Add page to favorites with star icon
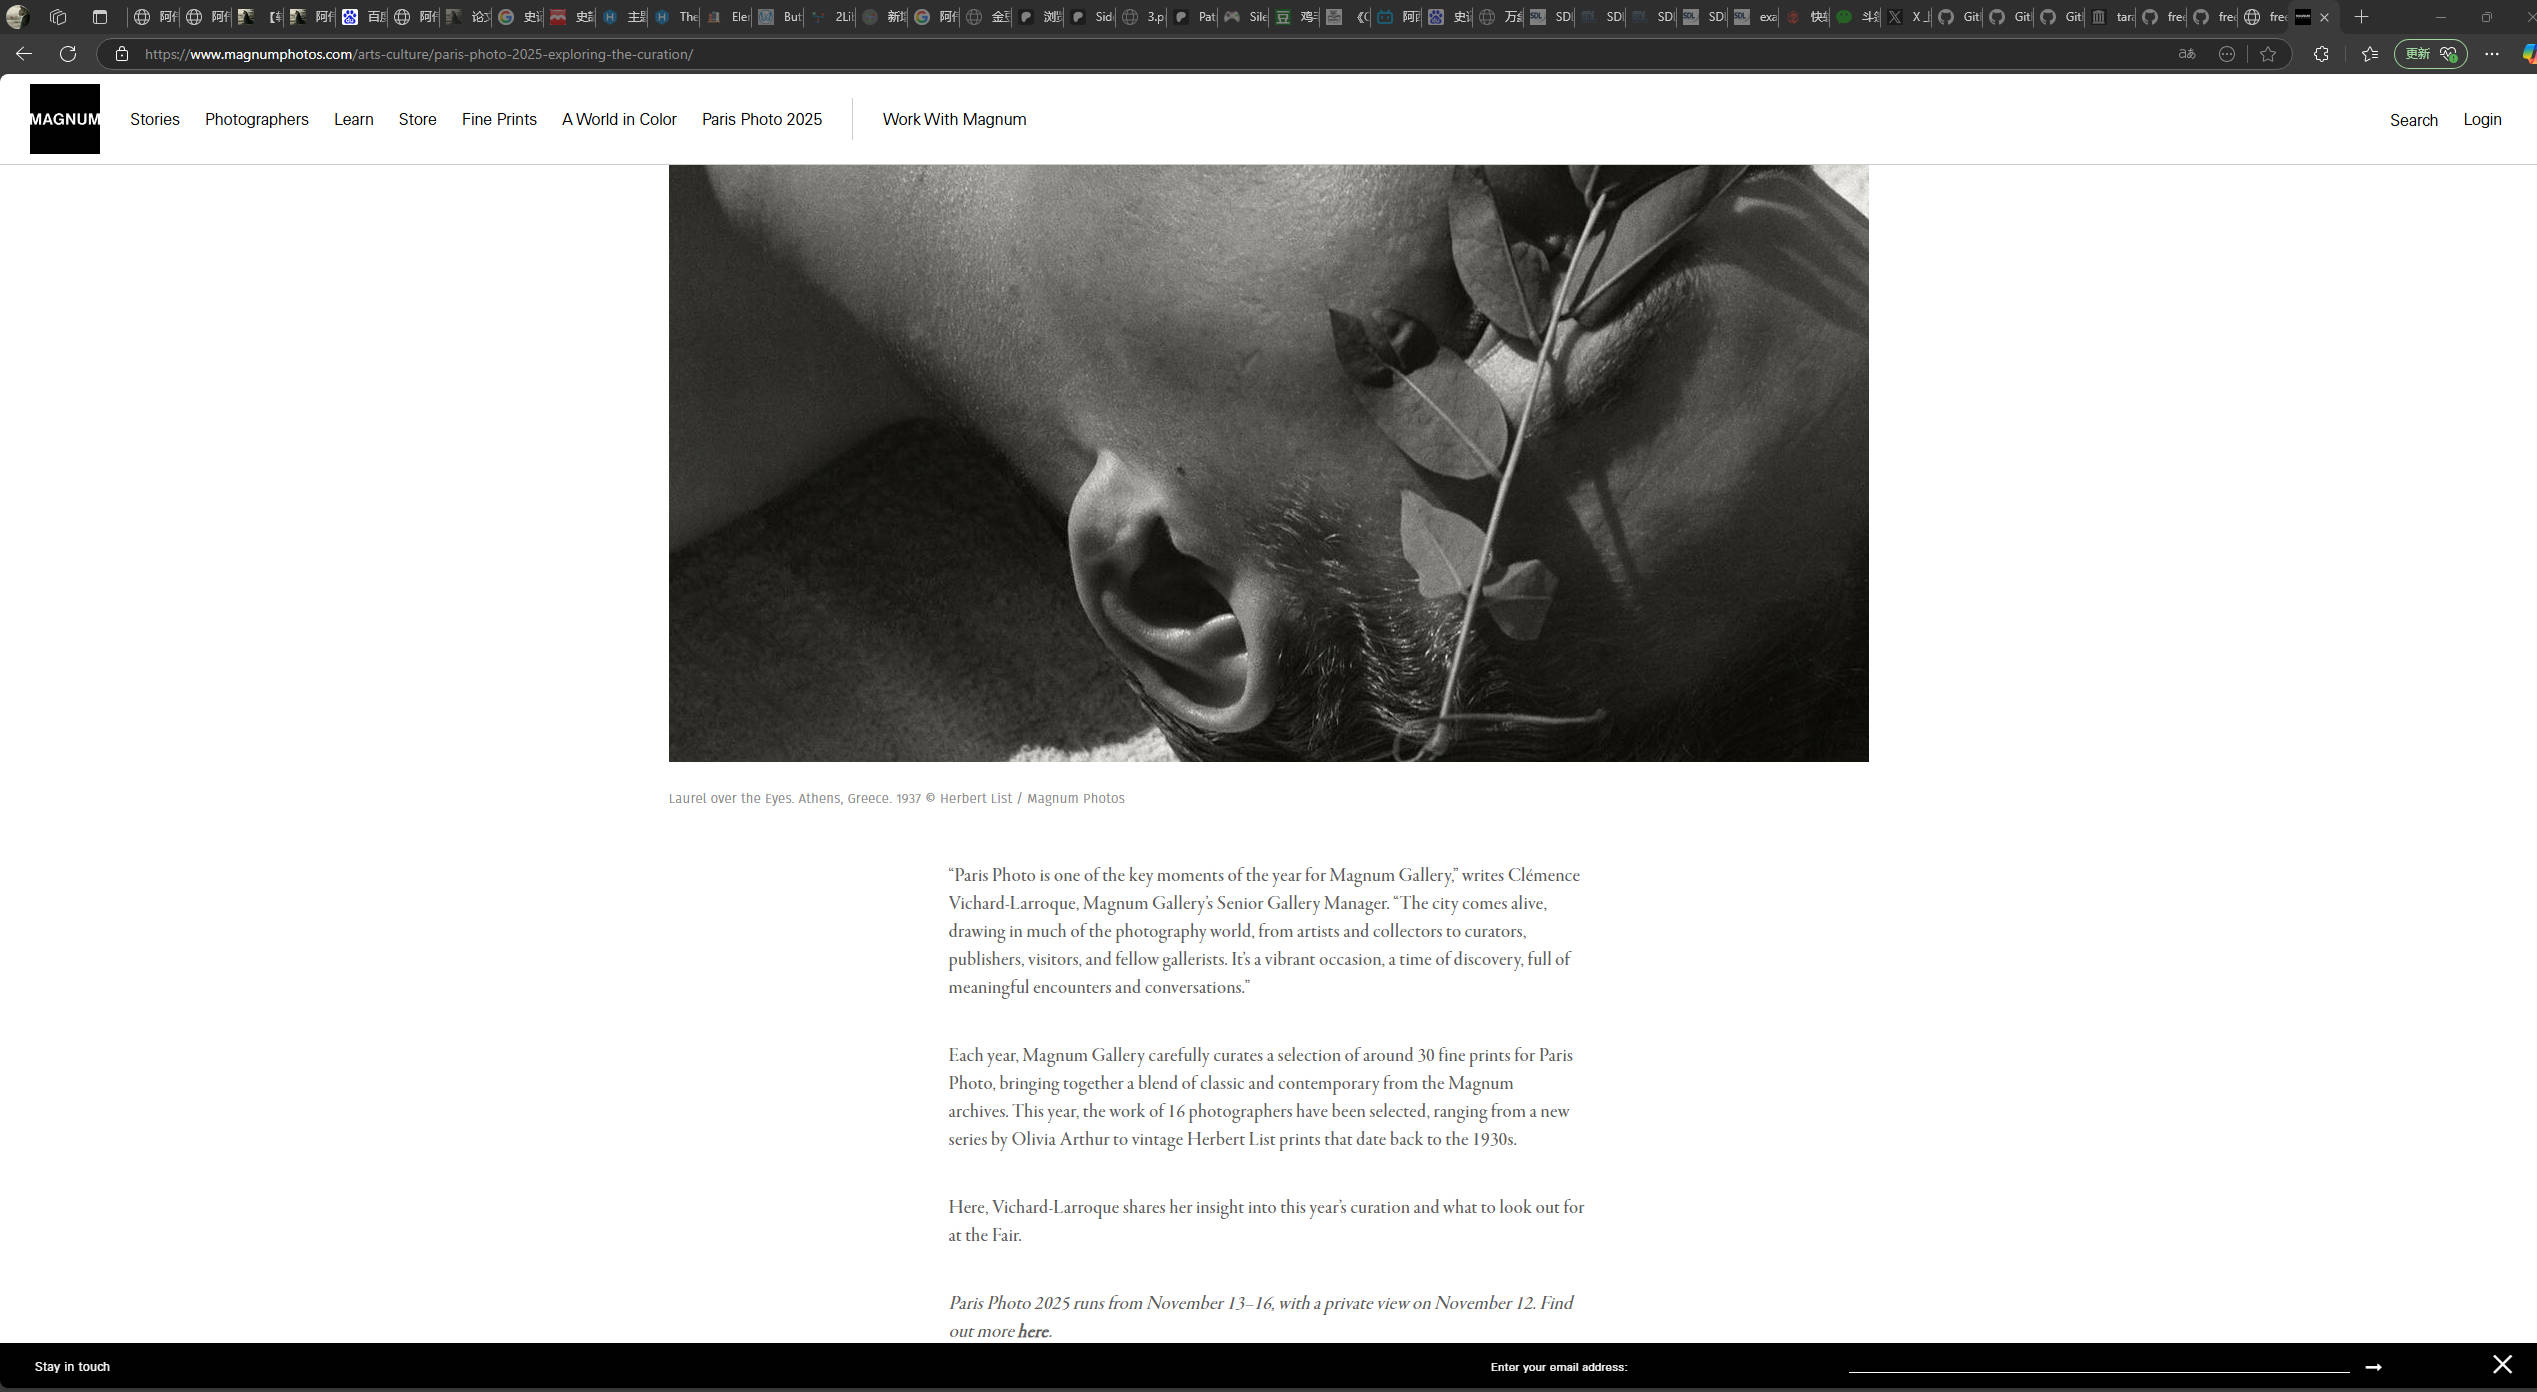The width and height of the screenshot is (2537, 1392). point(2267,54)
